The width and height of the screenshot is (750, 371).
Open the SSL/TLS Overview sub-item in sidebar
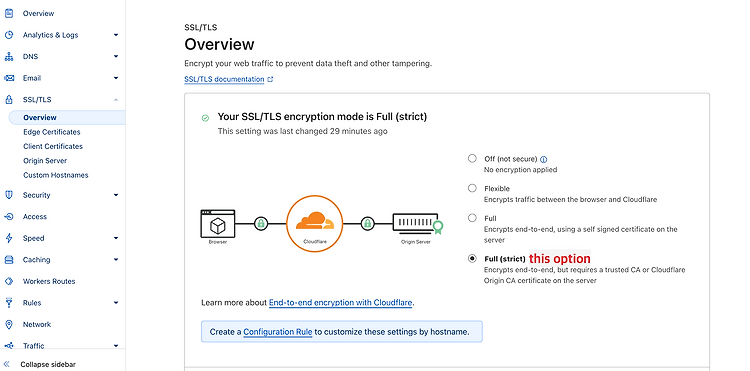pos(67,118)
